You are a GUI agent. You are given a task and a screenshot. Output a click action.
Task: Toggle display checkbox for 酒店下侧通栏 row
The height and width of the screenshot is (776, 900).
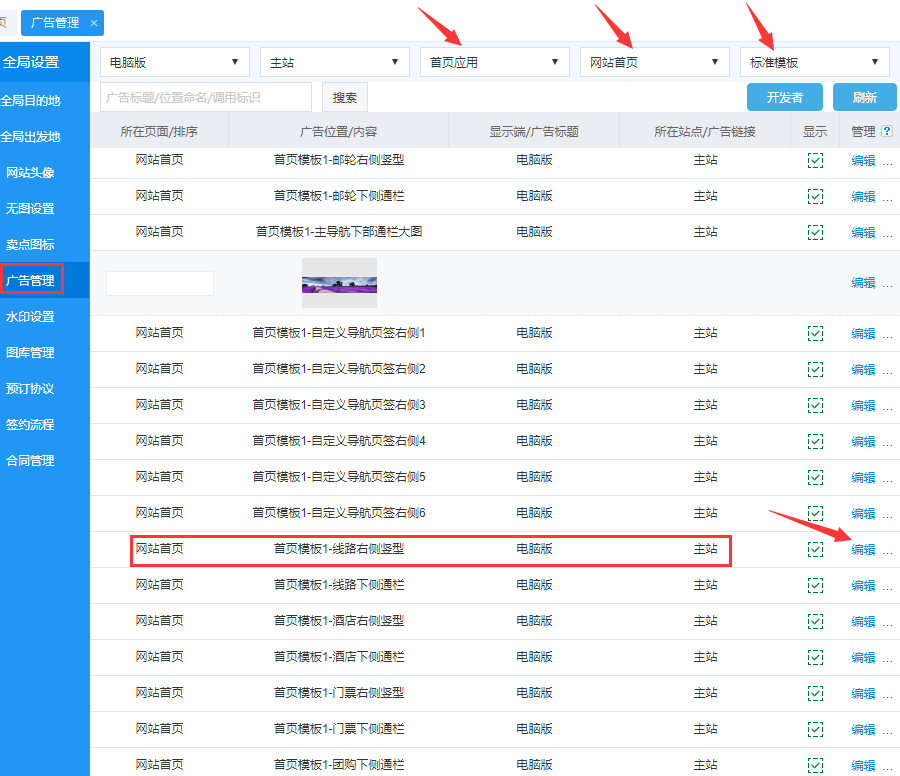tap(815, 657)
